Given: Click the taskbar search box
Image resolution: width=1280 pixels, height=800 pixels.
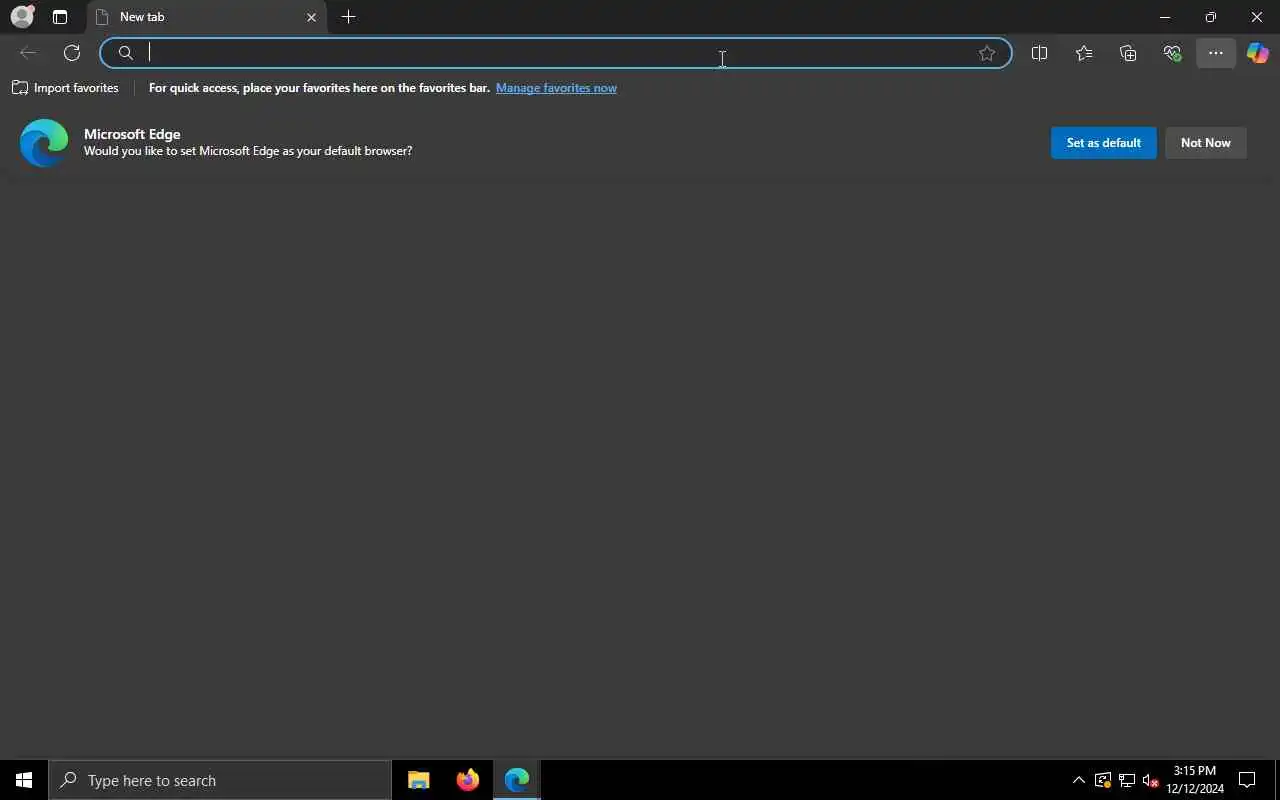Looking at the screenshot, I should coord(220,780).
